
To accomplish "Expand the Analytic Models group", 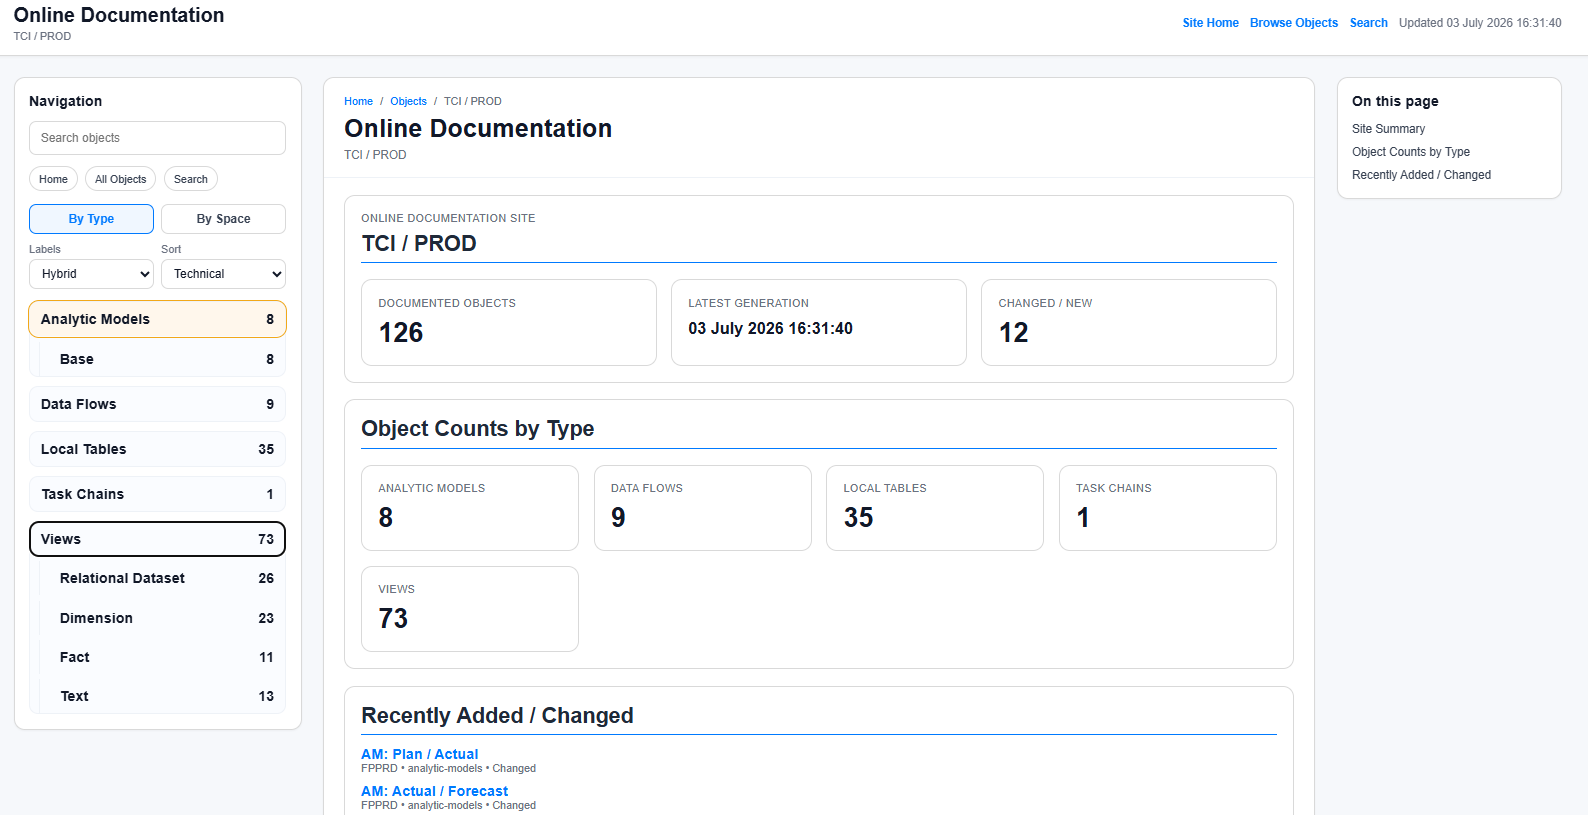I will (x=157, y=319).
